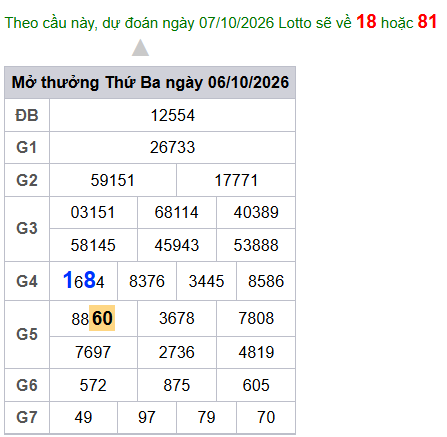Click G4 number 8586
The width and height of the screenshot is (447, 437).
pyautogui.click(x=266, y=281)
